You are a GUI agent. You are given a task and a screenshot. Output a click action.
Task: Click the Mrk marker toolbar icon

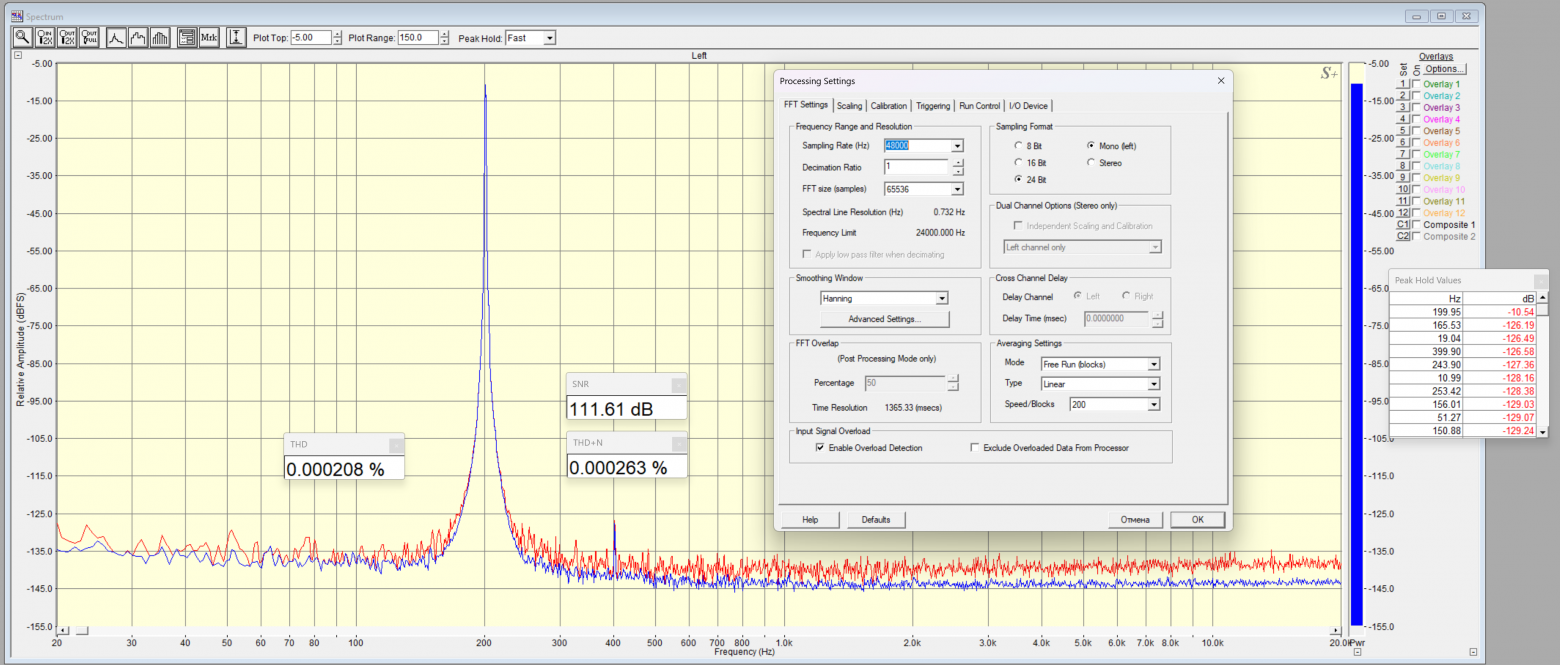coord(209,37)
